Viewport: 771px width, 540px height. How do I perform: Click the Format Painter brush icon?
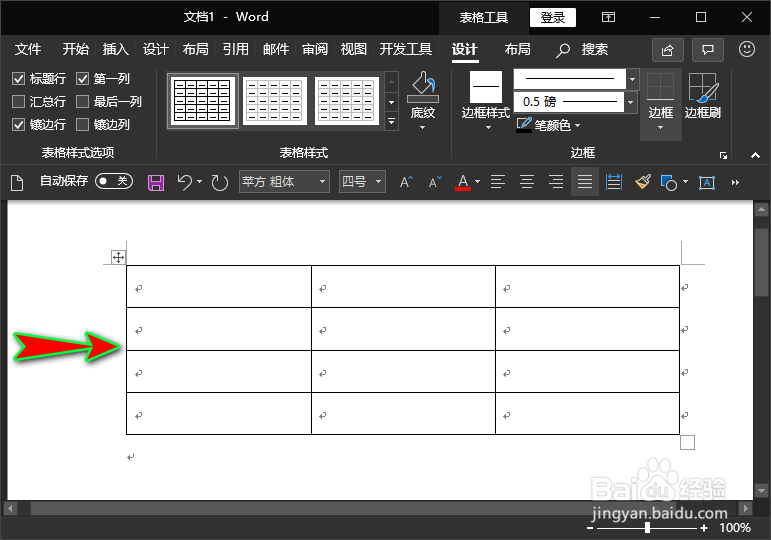coord(643,182)
